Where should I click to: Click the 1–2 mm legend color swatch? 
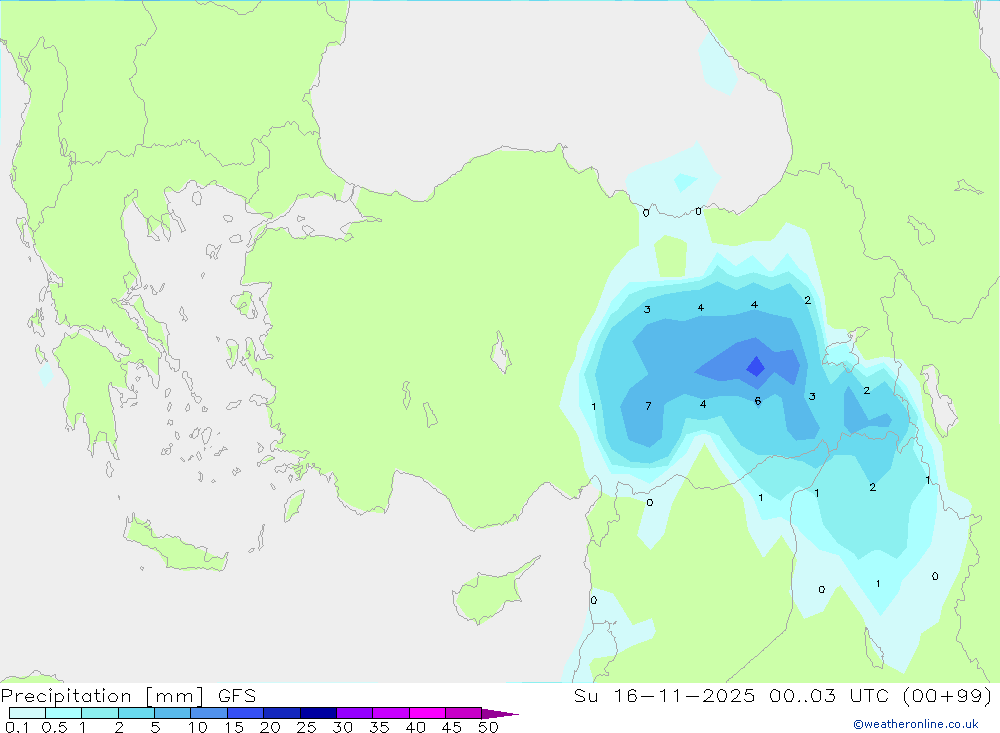(x=100, y=713)
